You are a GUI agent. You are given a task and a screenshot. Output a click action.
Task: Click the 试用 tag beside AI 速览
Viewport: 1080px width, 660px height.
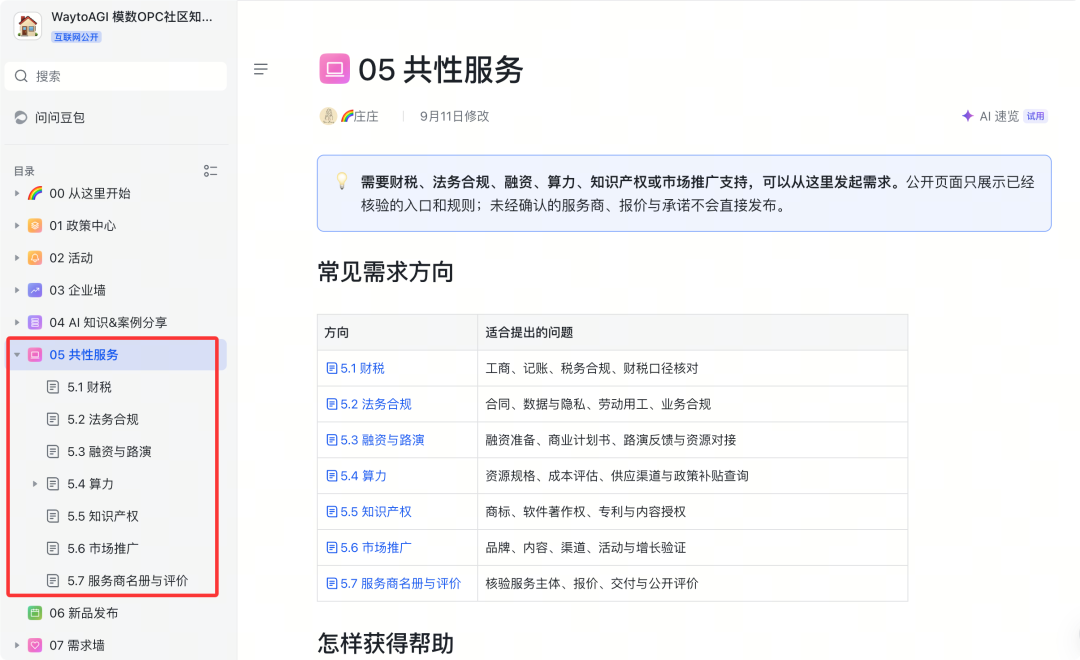pos(1035,116)
